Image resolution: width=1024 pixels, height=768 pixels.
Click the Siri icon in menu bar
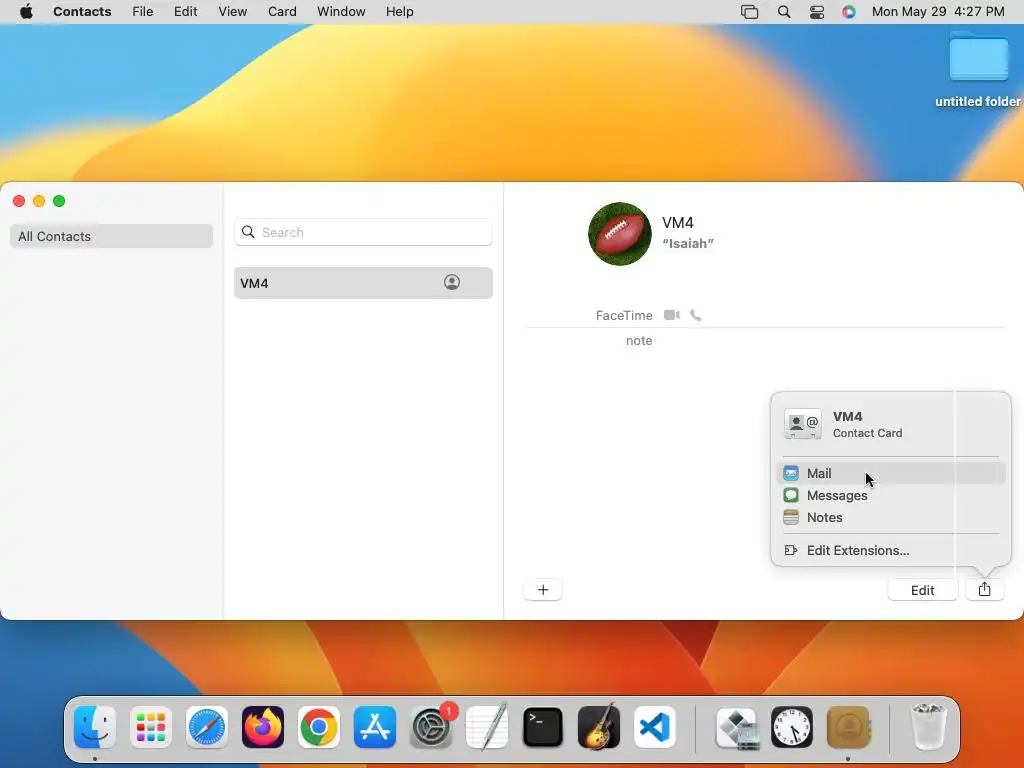coord(848,12)
